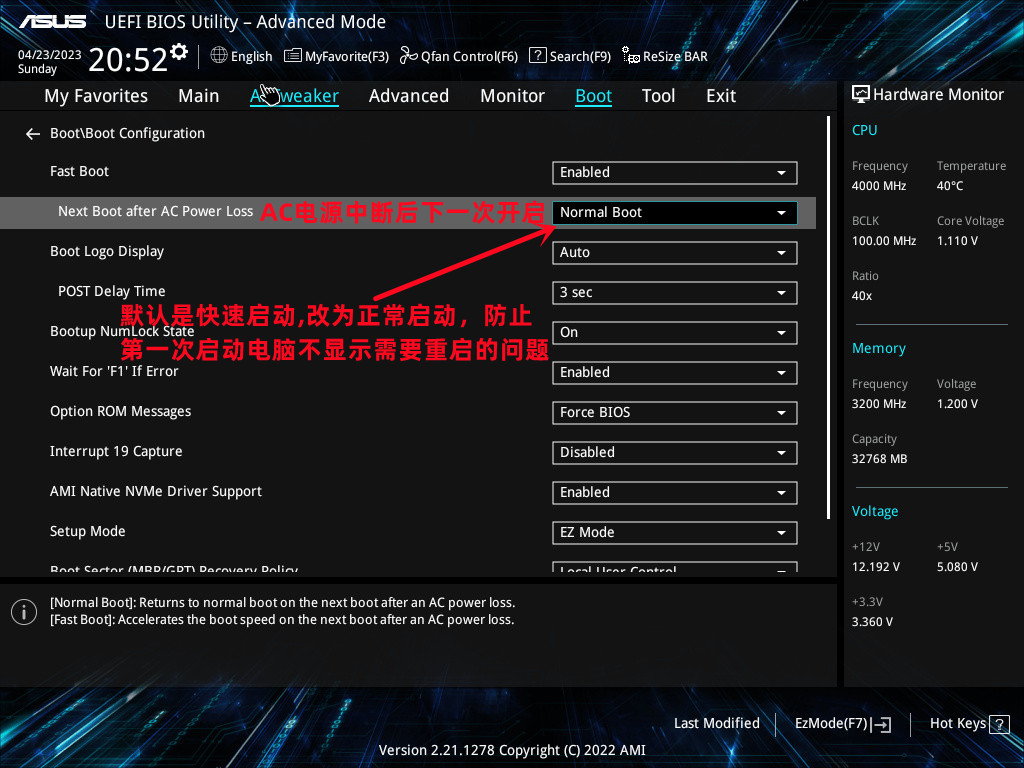
Task: Open MyFavorite(F3) menu
Action: pyautogui.click(x=336, y=56)
